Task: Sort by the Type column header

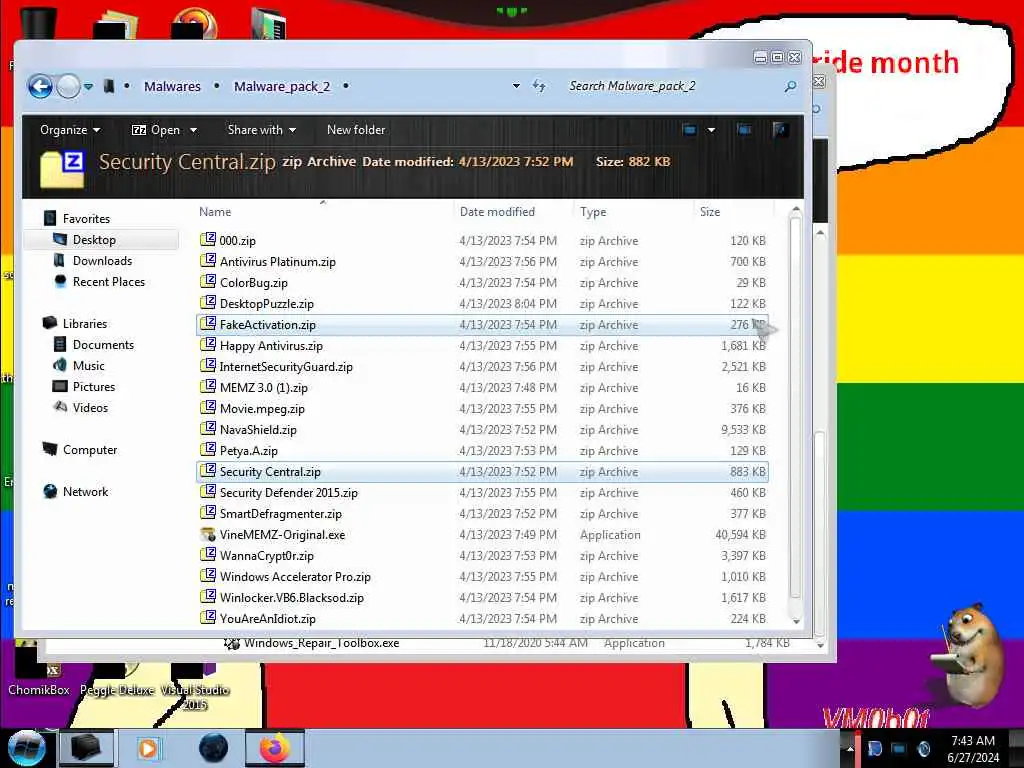Action: [593, 212]
